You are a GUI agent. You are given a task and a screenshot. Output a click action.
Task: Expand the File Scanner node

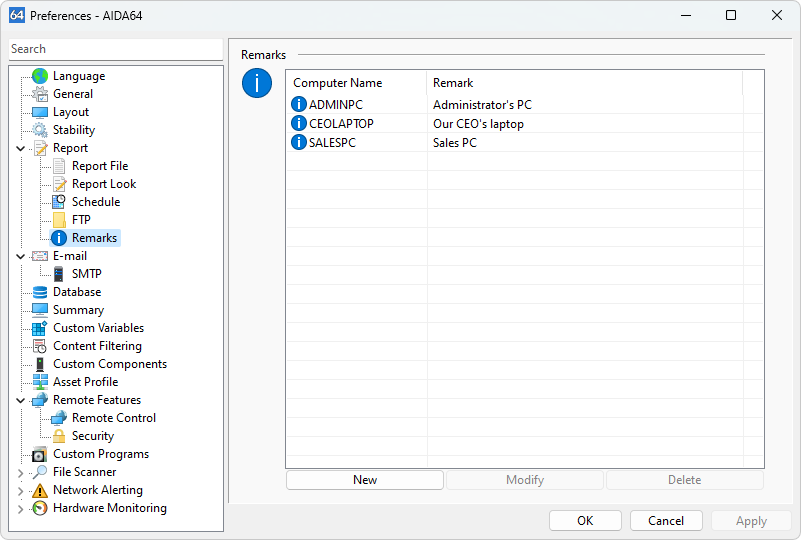click(21, 472)
